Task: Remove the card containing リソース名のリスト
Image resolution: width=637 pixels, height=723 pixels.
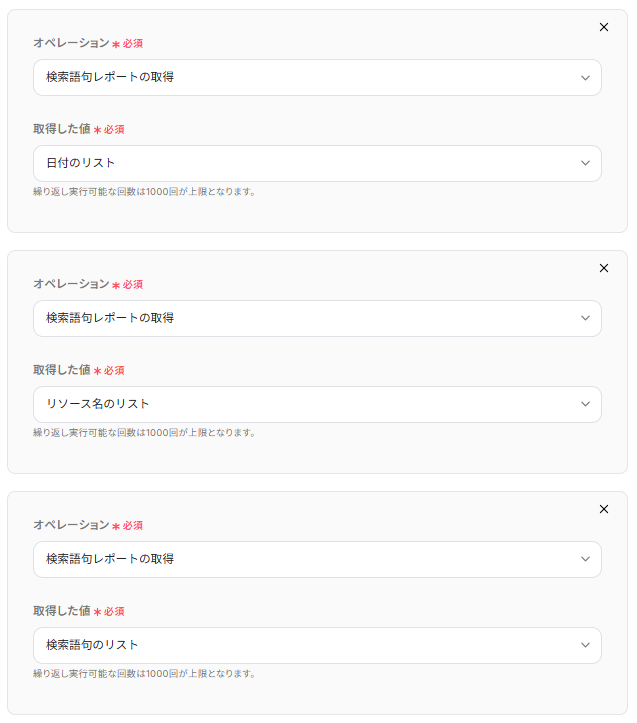Action: point(604,268)
